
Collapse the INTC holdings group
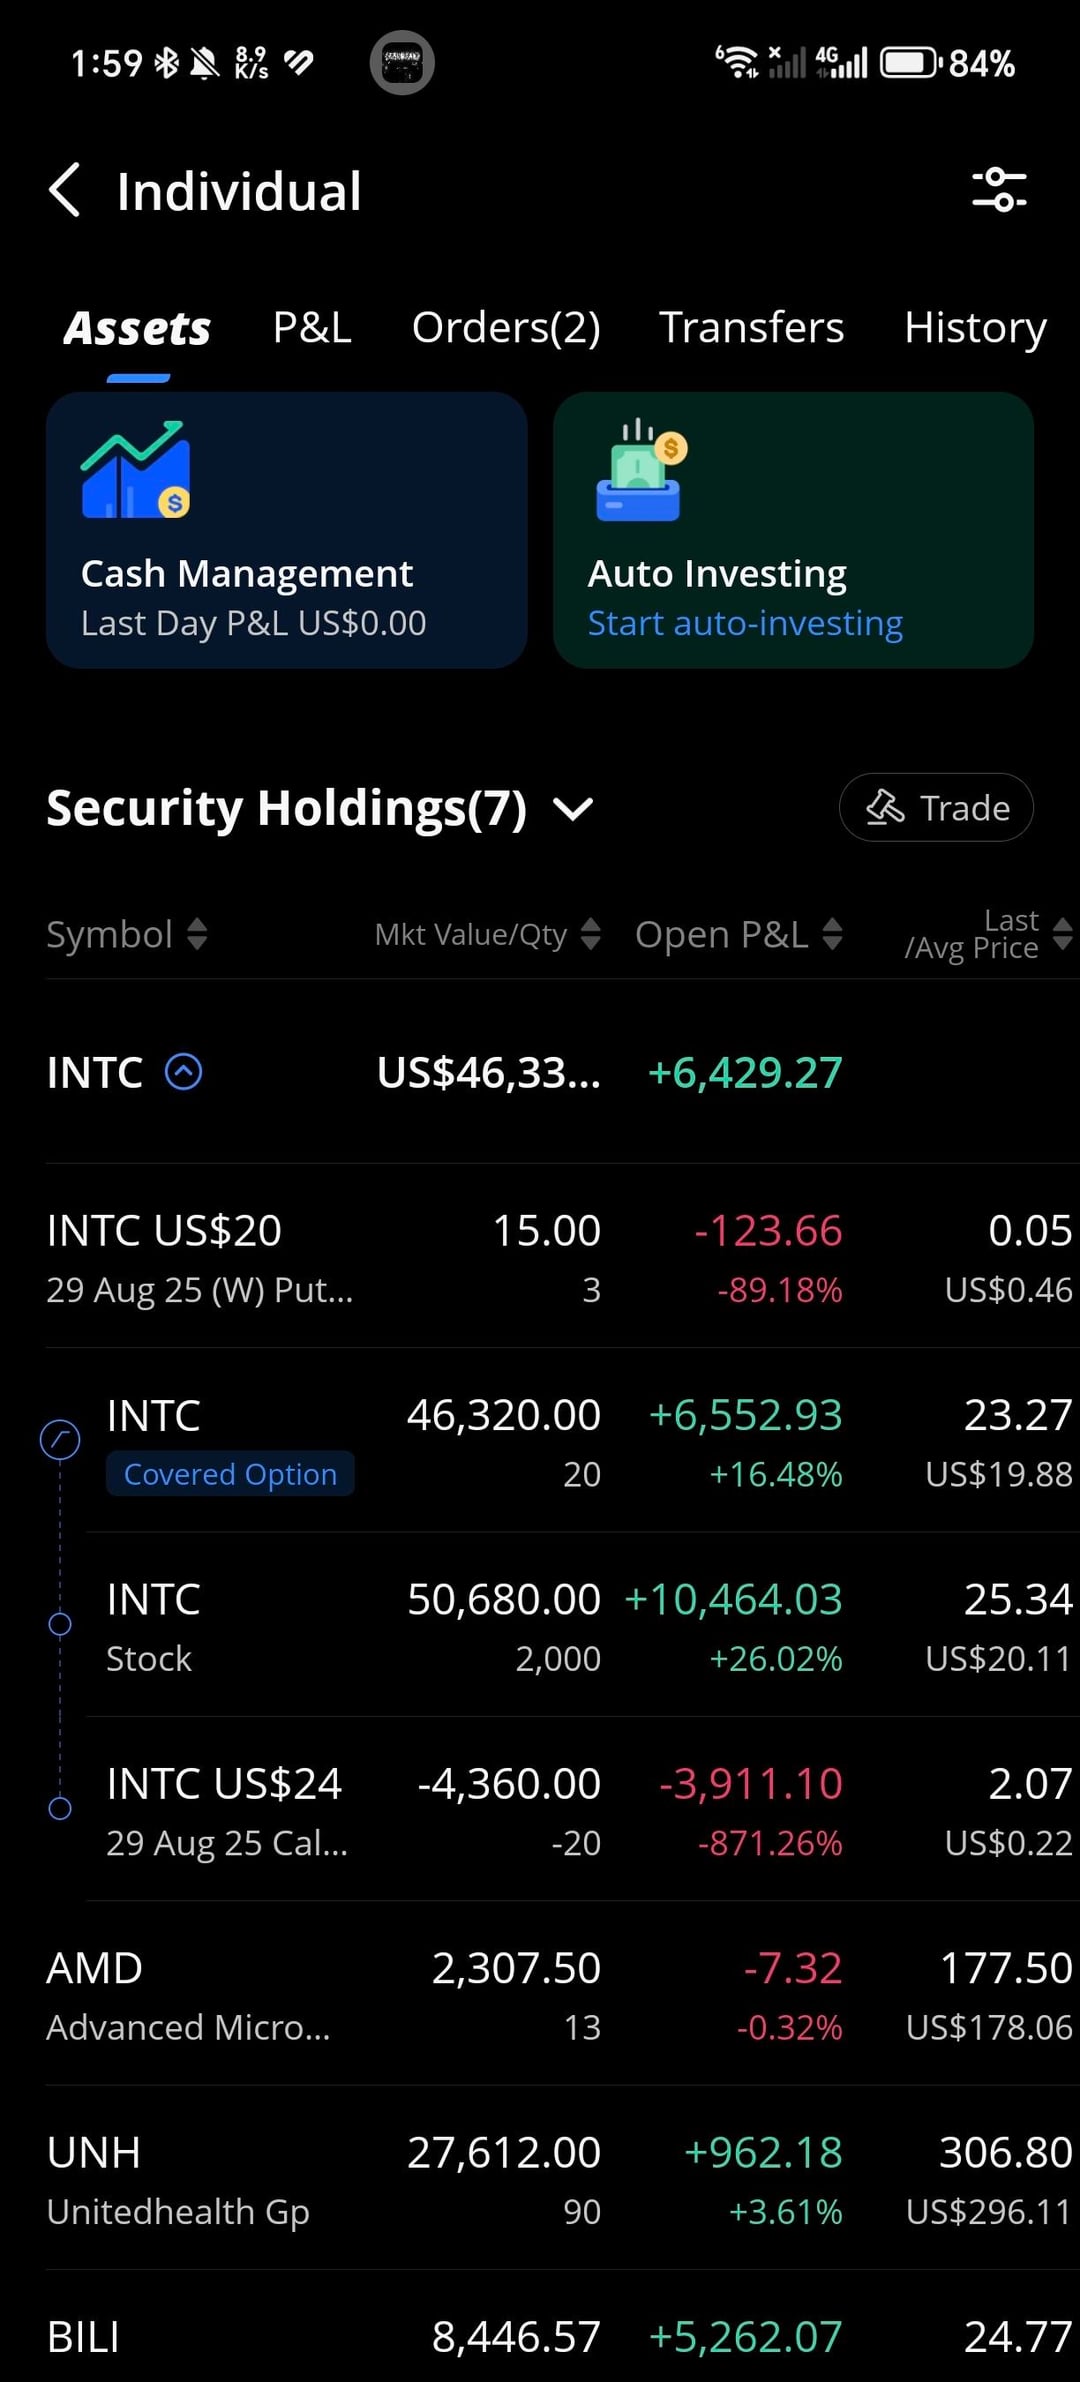click(x=184, y=1072)
